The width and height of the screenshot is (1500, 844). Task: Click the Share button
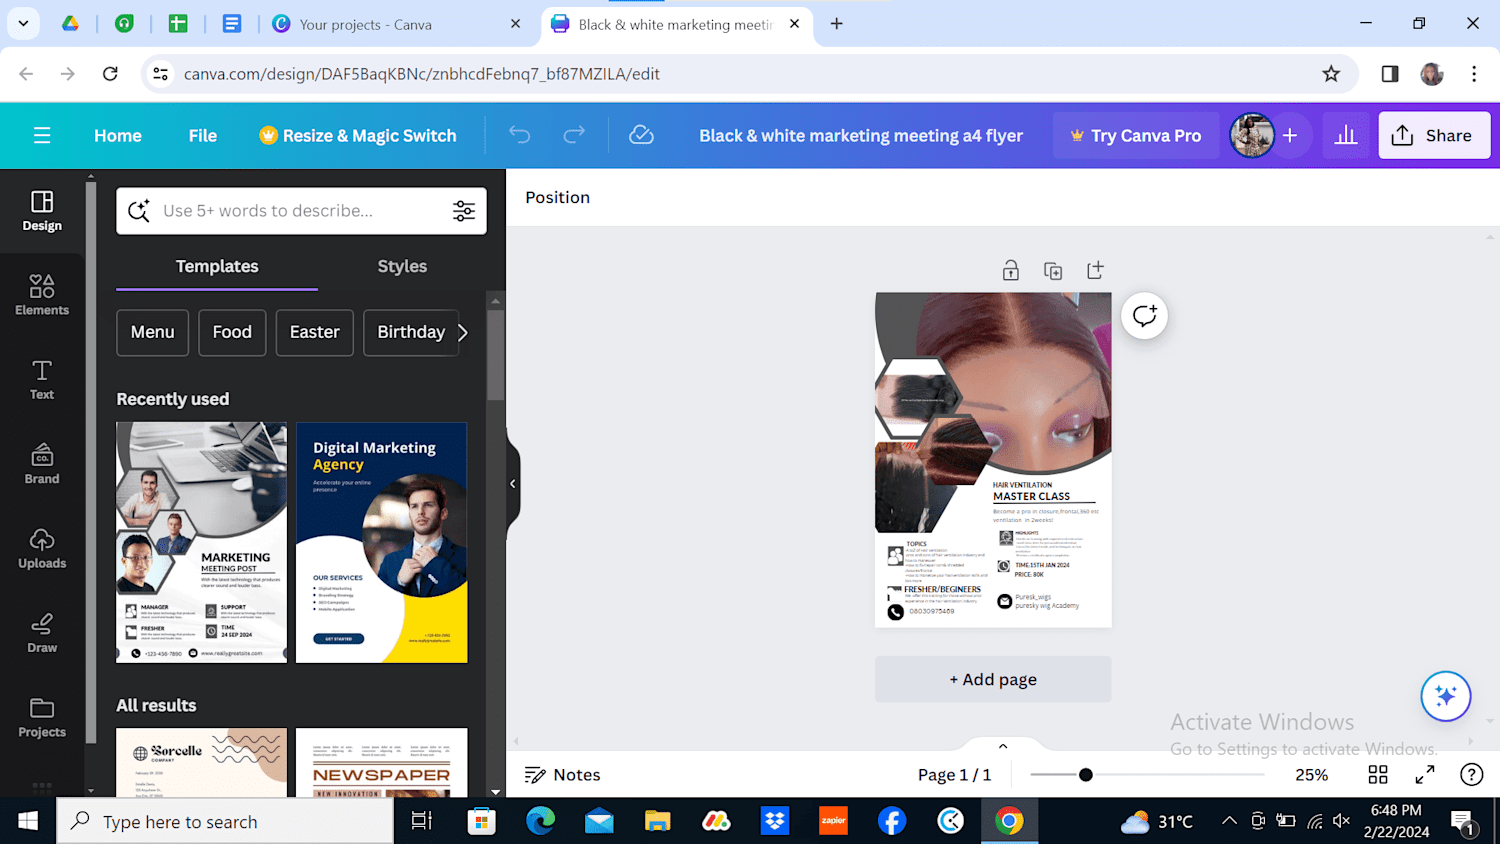(x=1434, y=135)
